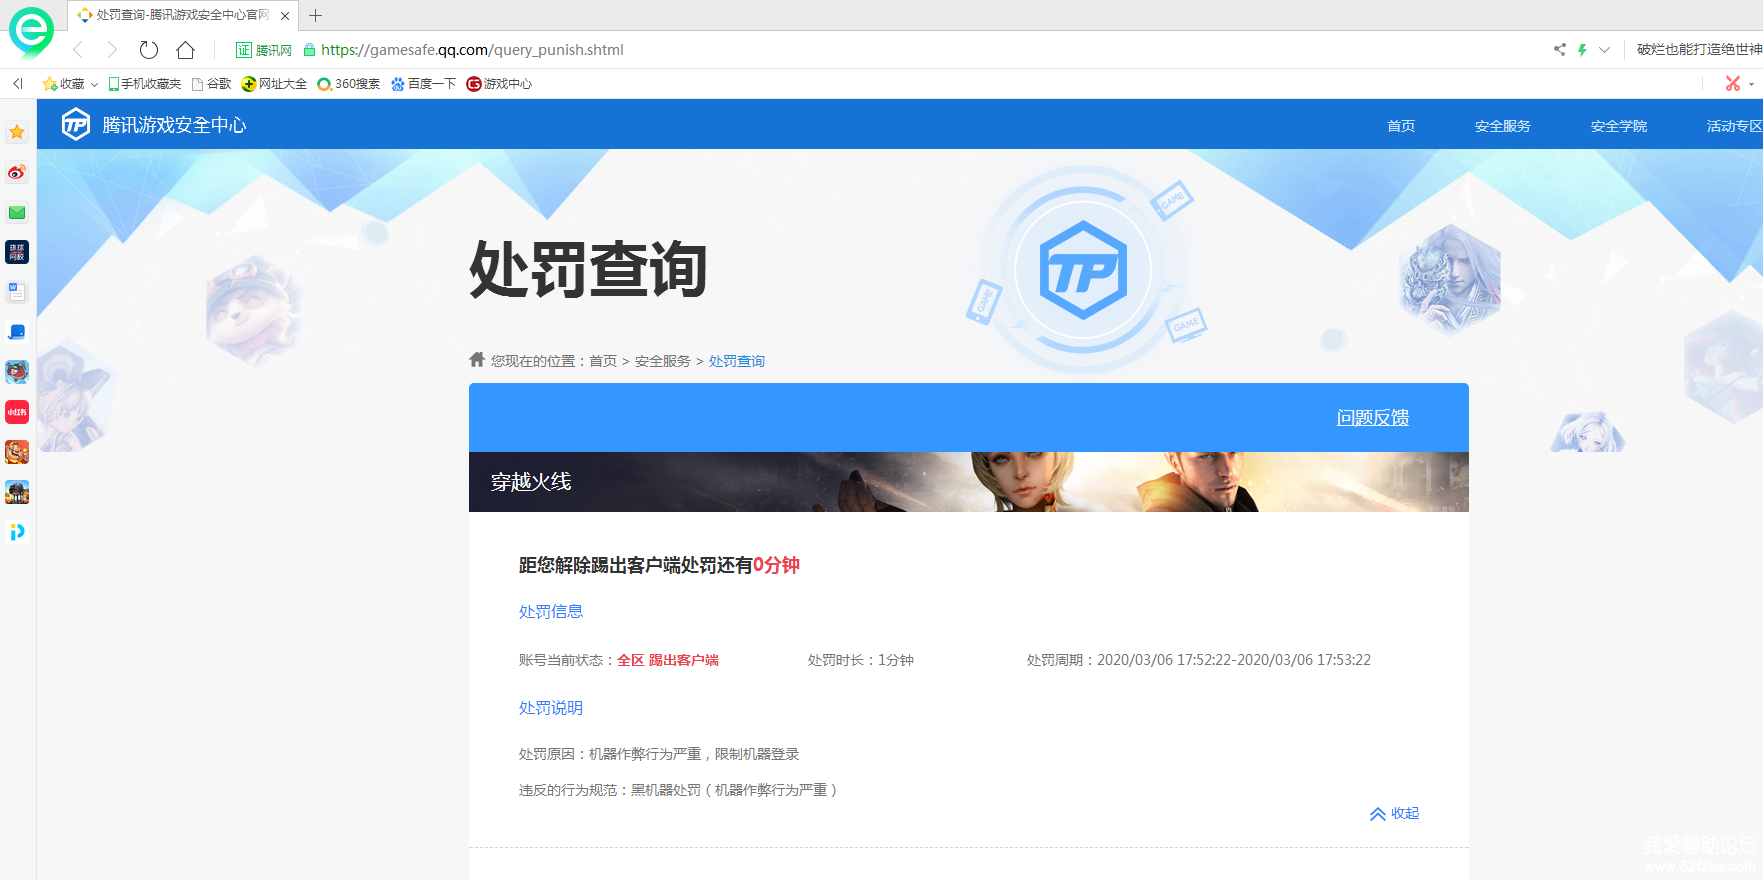Open the 环球网校 sidebar icon
This screenshot has height=880, width=1763.
coord(17,252)
